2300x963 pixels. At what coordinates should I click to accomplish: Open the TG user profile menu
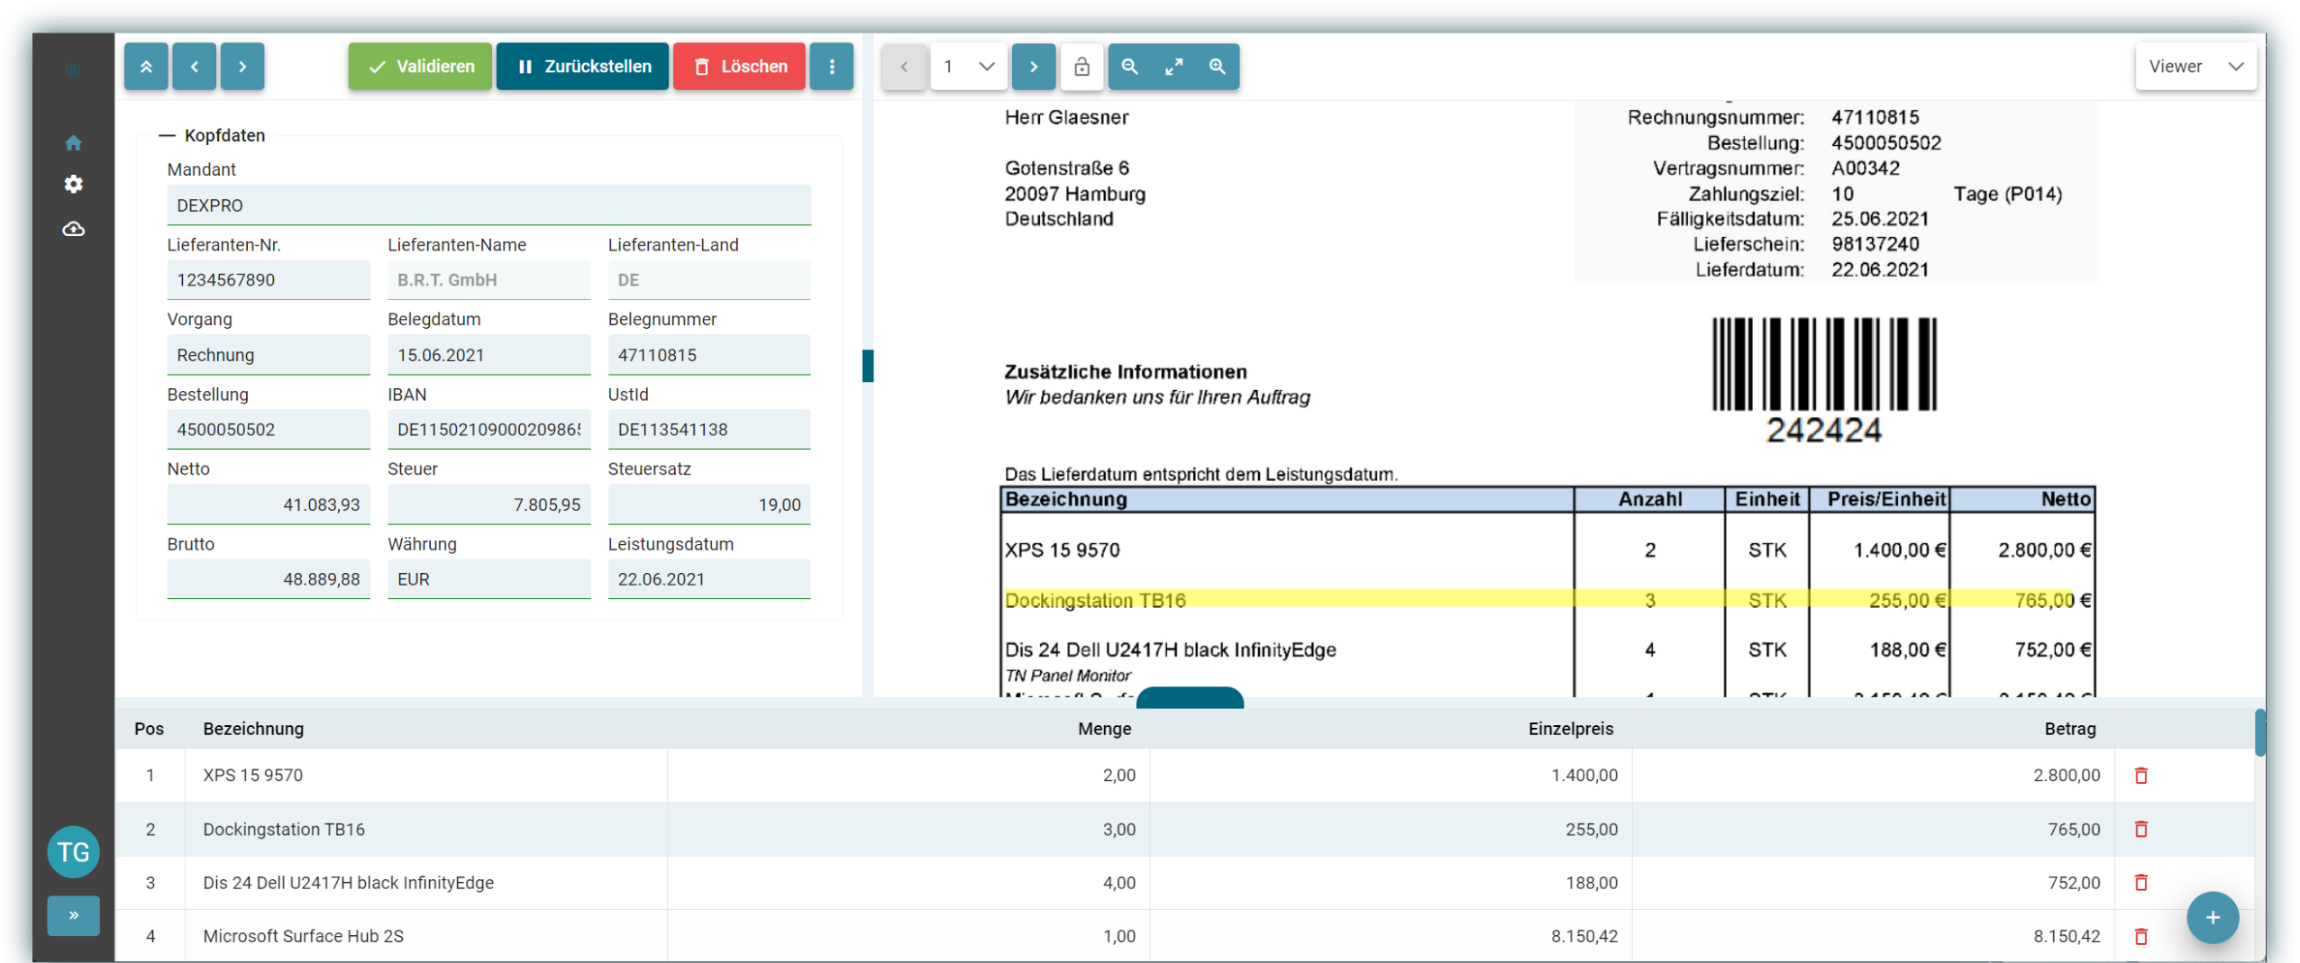coord(73,851)
